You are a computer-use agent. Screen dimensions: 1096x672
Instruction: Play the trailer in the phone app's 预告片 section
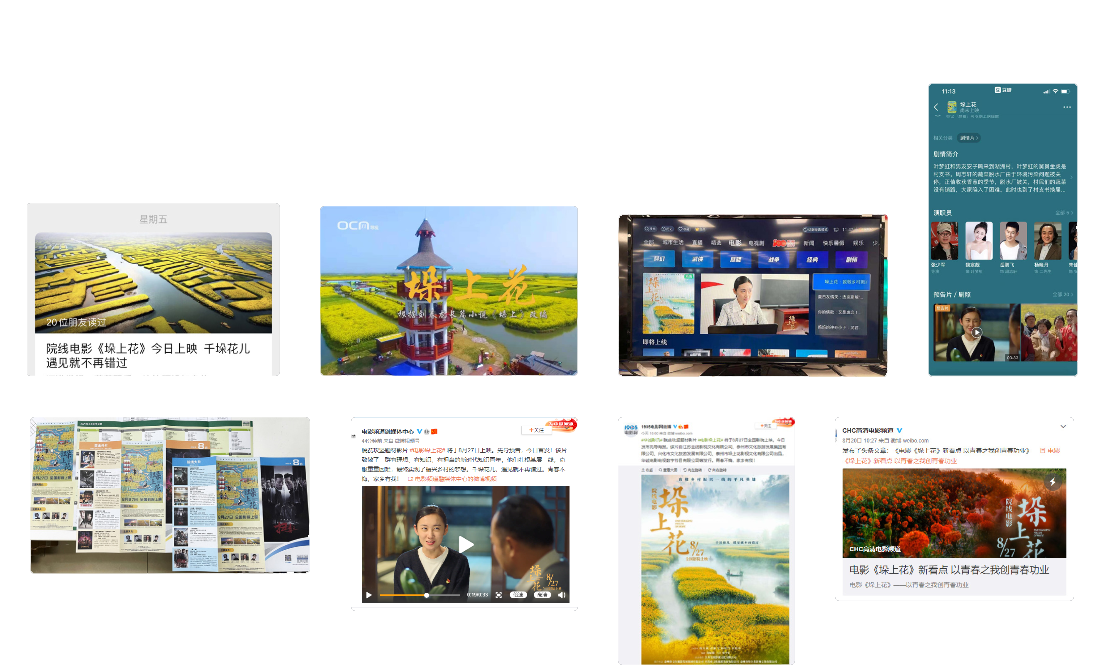tap(976, 333)
